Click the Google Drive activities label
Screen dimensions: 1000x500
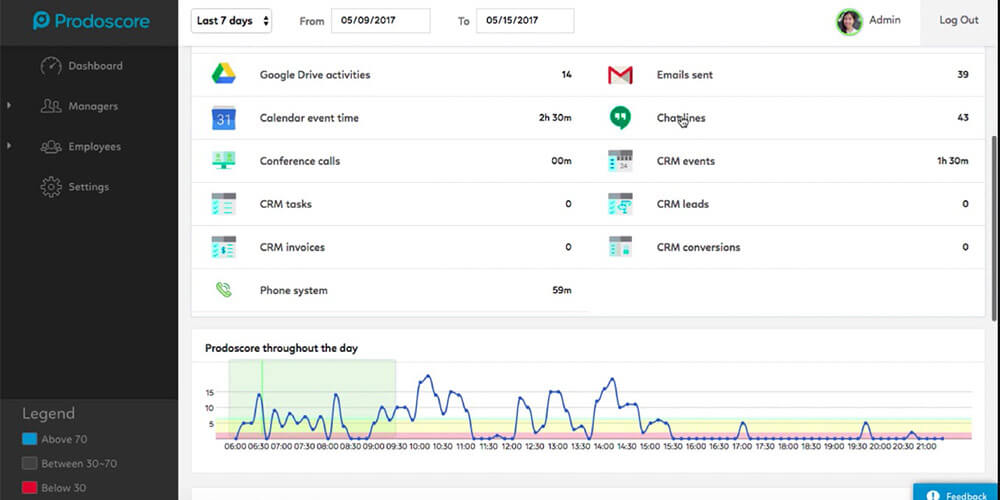click(x=314, y=75)
